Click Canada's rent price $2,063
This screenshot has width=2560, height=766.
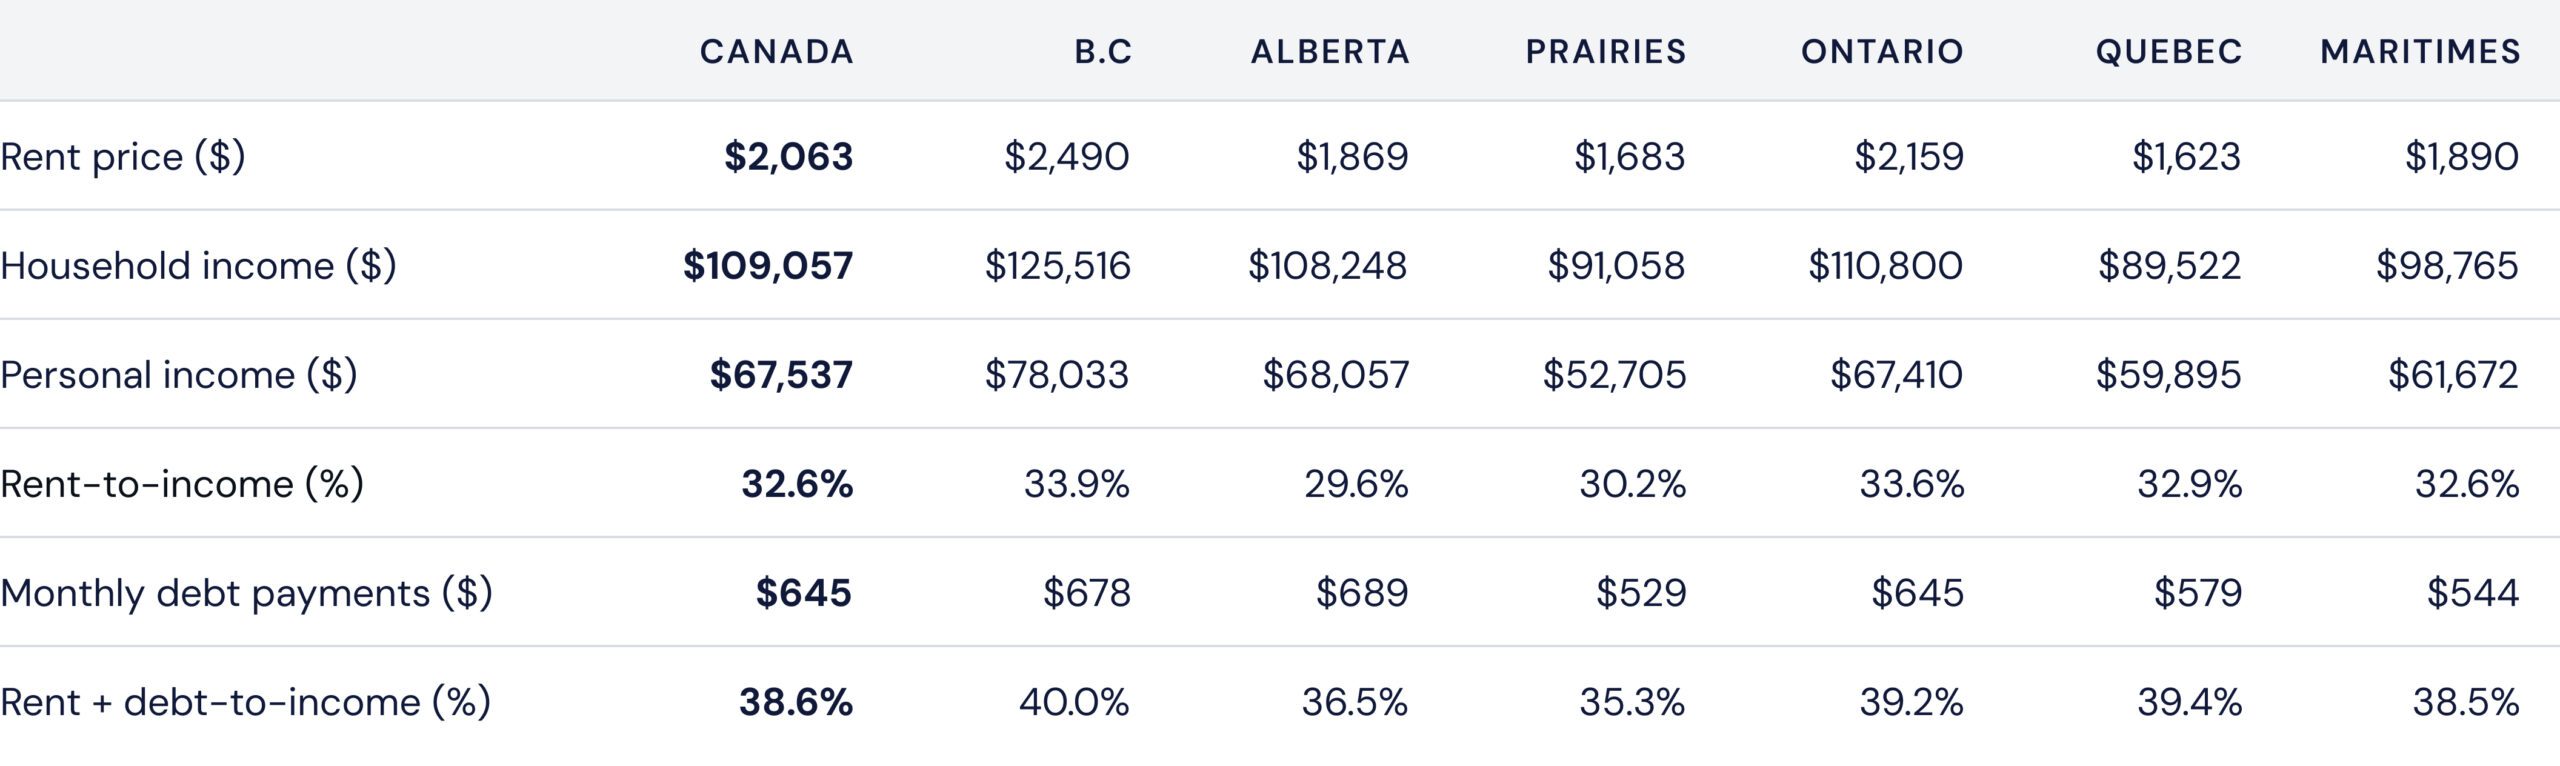pos(788,157)
